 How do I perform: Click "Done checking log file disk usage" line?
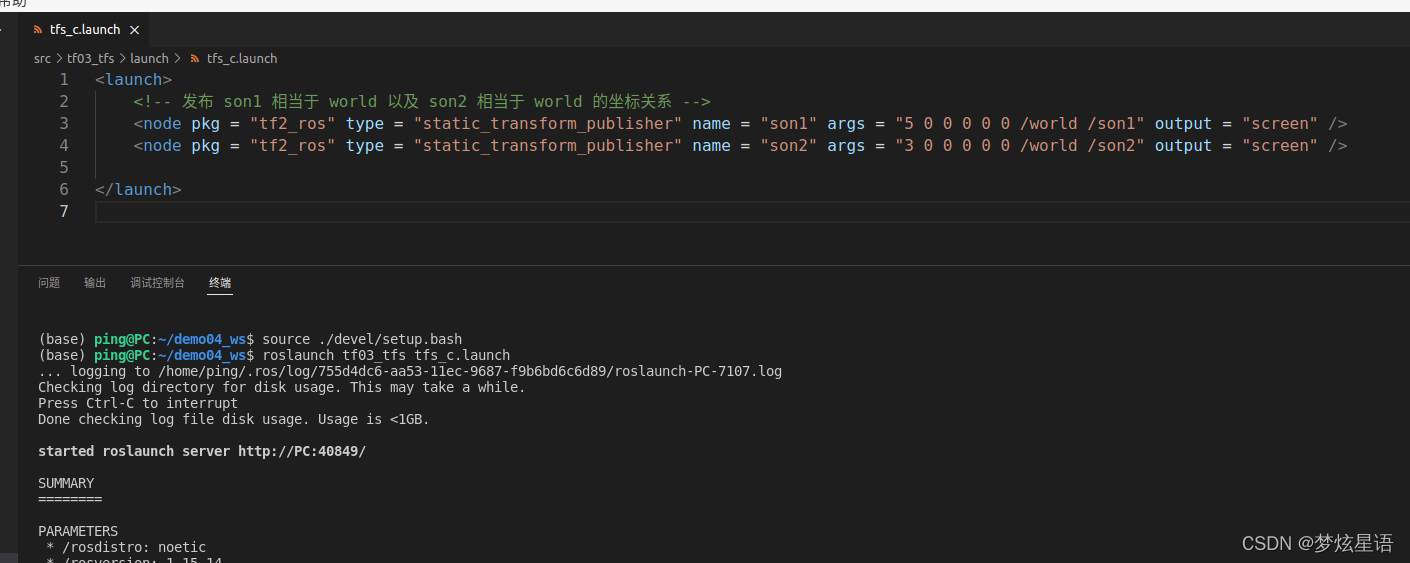click(234, 419)
